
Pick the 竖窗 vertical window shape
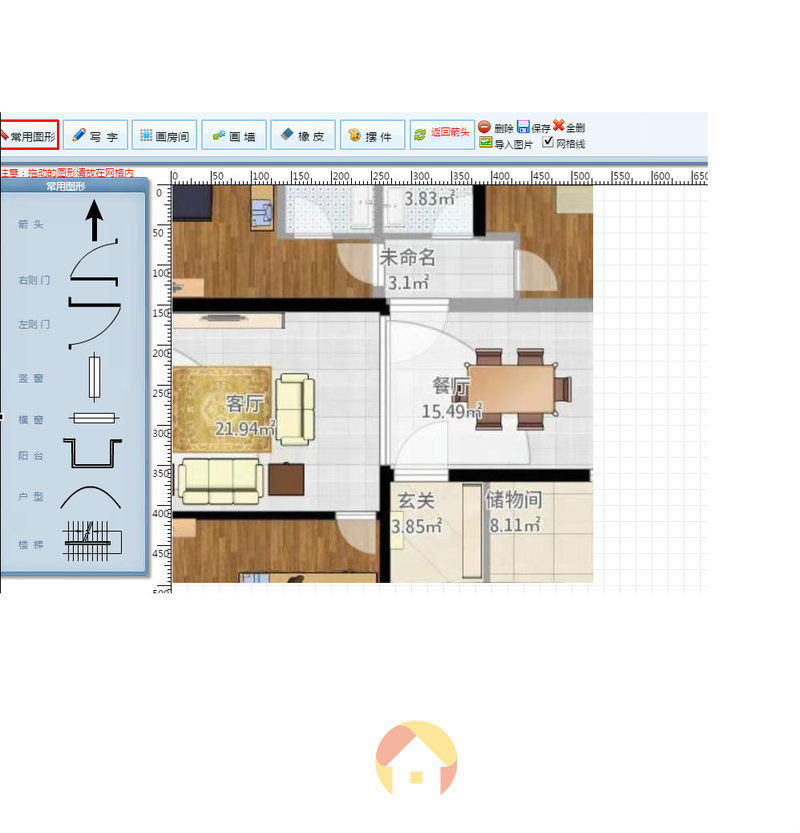(94, 377)
